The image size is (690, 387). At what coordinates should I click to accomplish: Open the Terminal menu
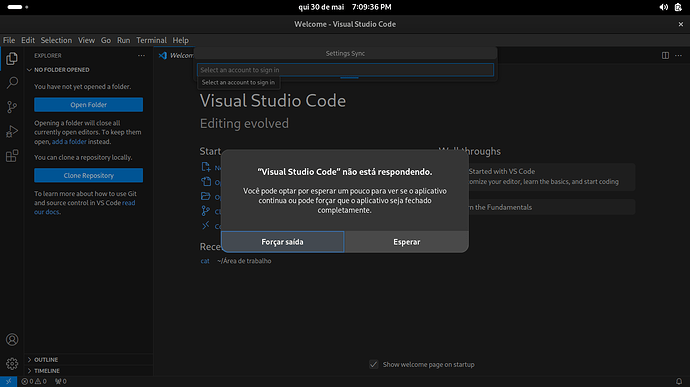151,40
